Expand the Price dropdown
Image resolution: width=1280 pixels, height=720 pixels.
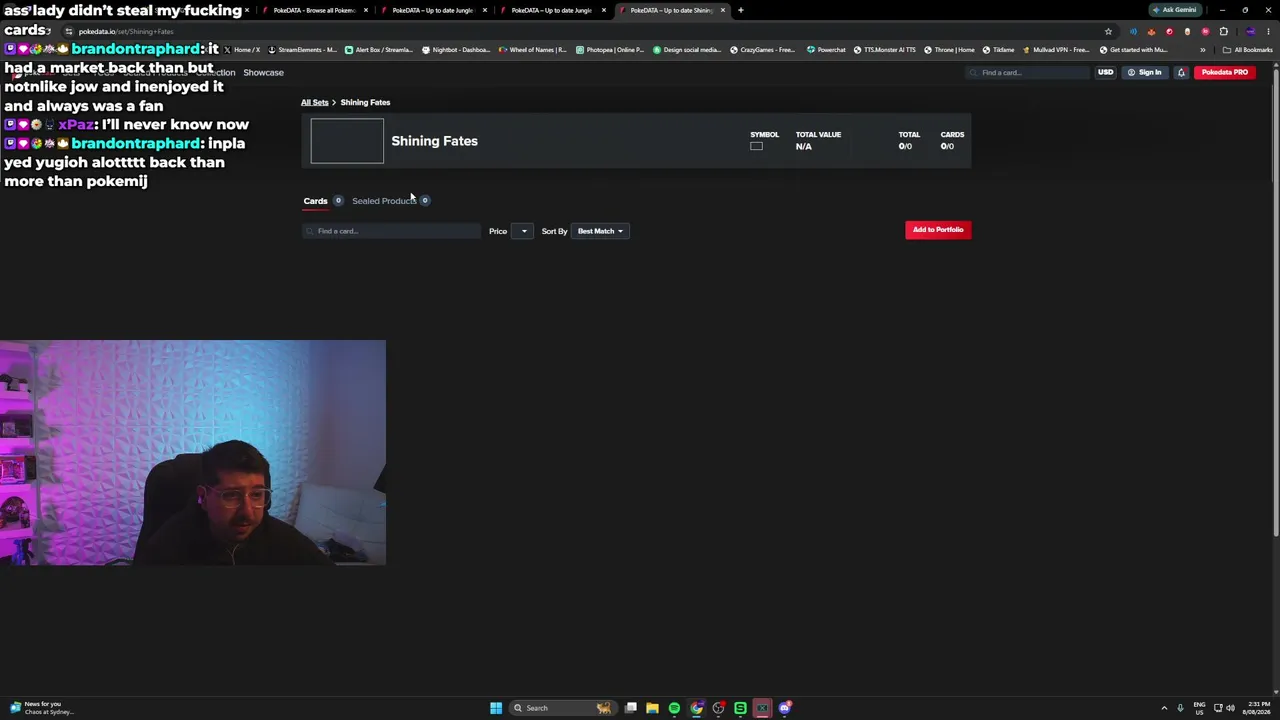point(523,231)
